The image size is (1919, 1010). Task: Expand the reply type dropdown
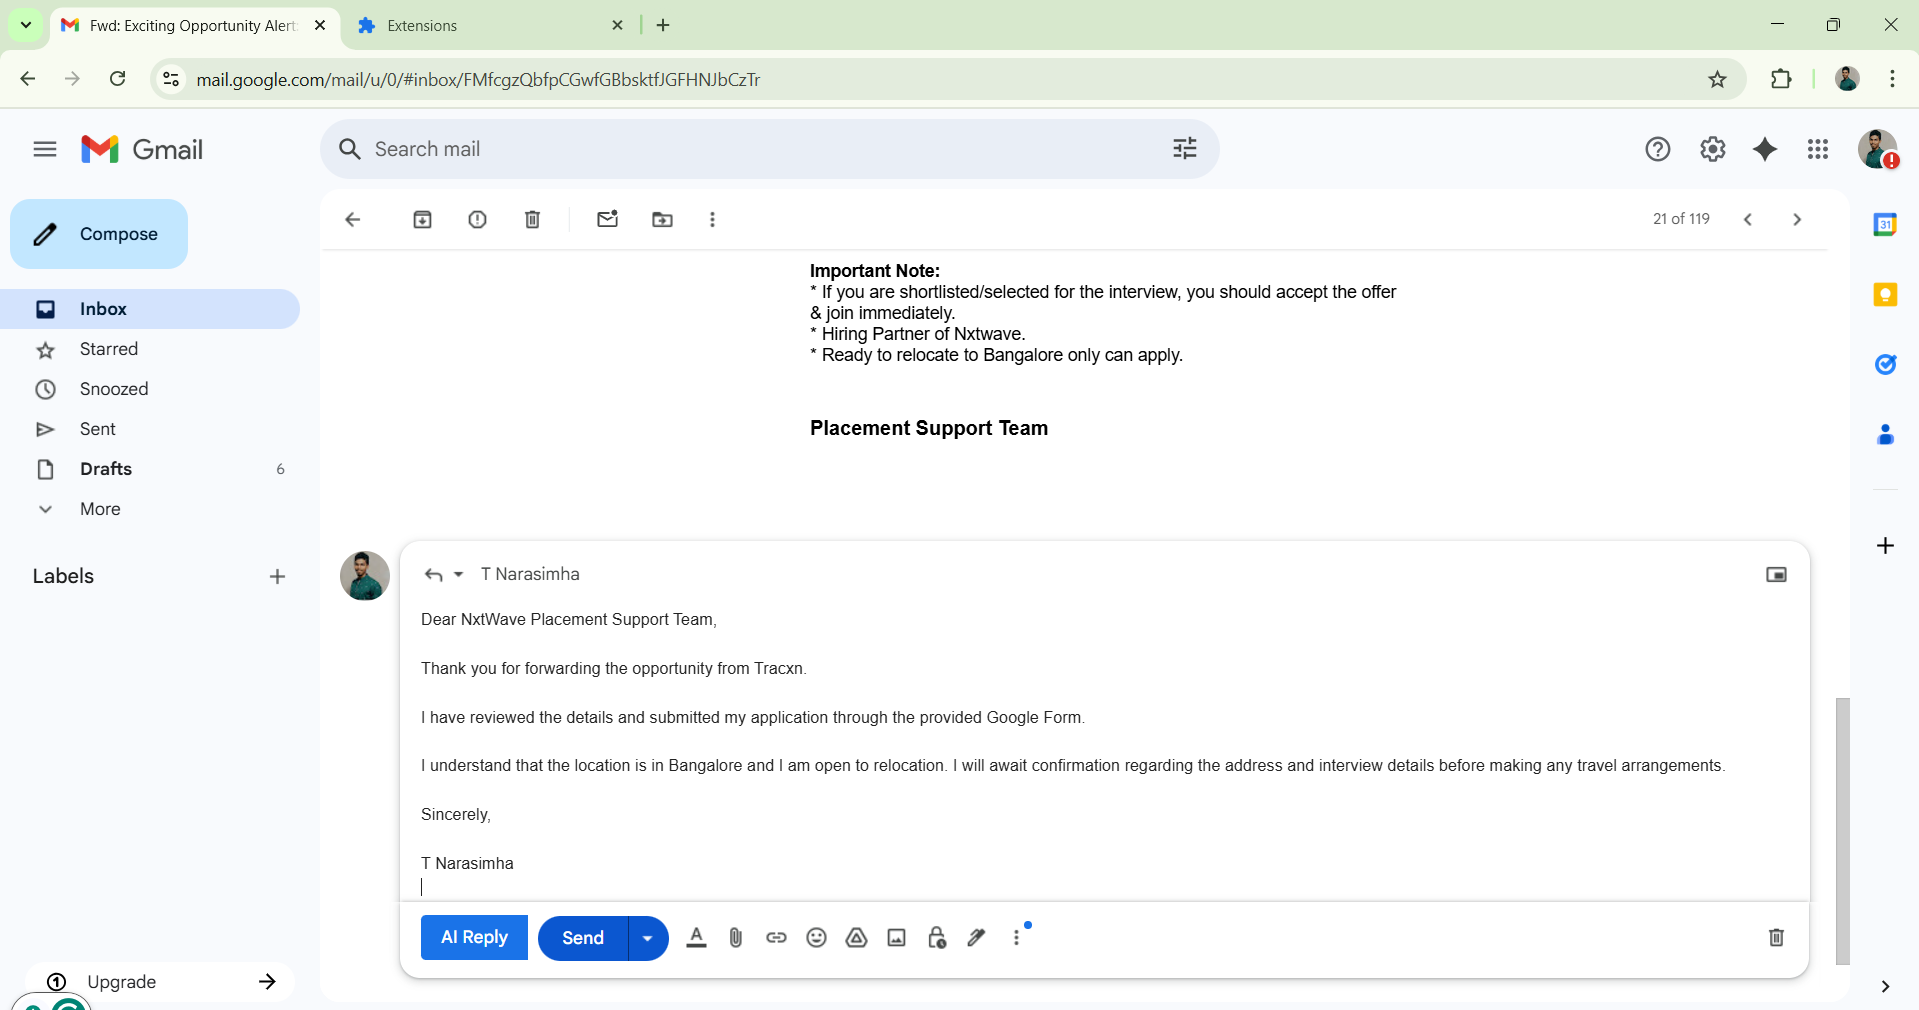(457, 574)
